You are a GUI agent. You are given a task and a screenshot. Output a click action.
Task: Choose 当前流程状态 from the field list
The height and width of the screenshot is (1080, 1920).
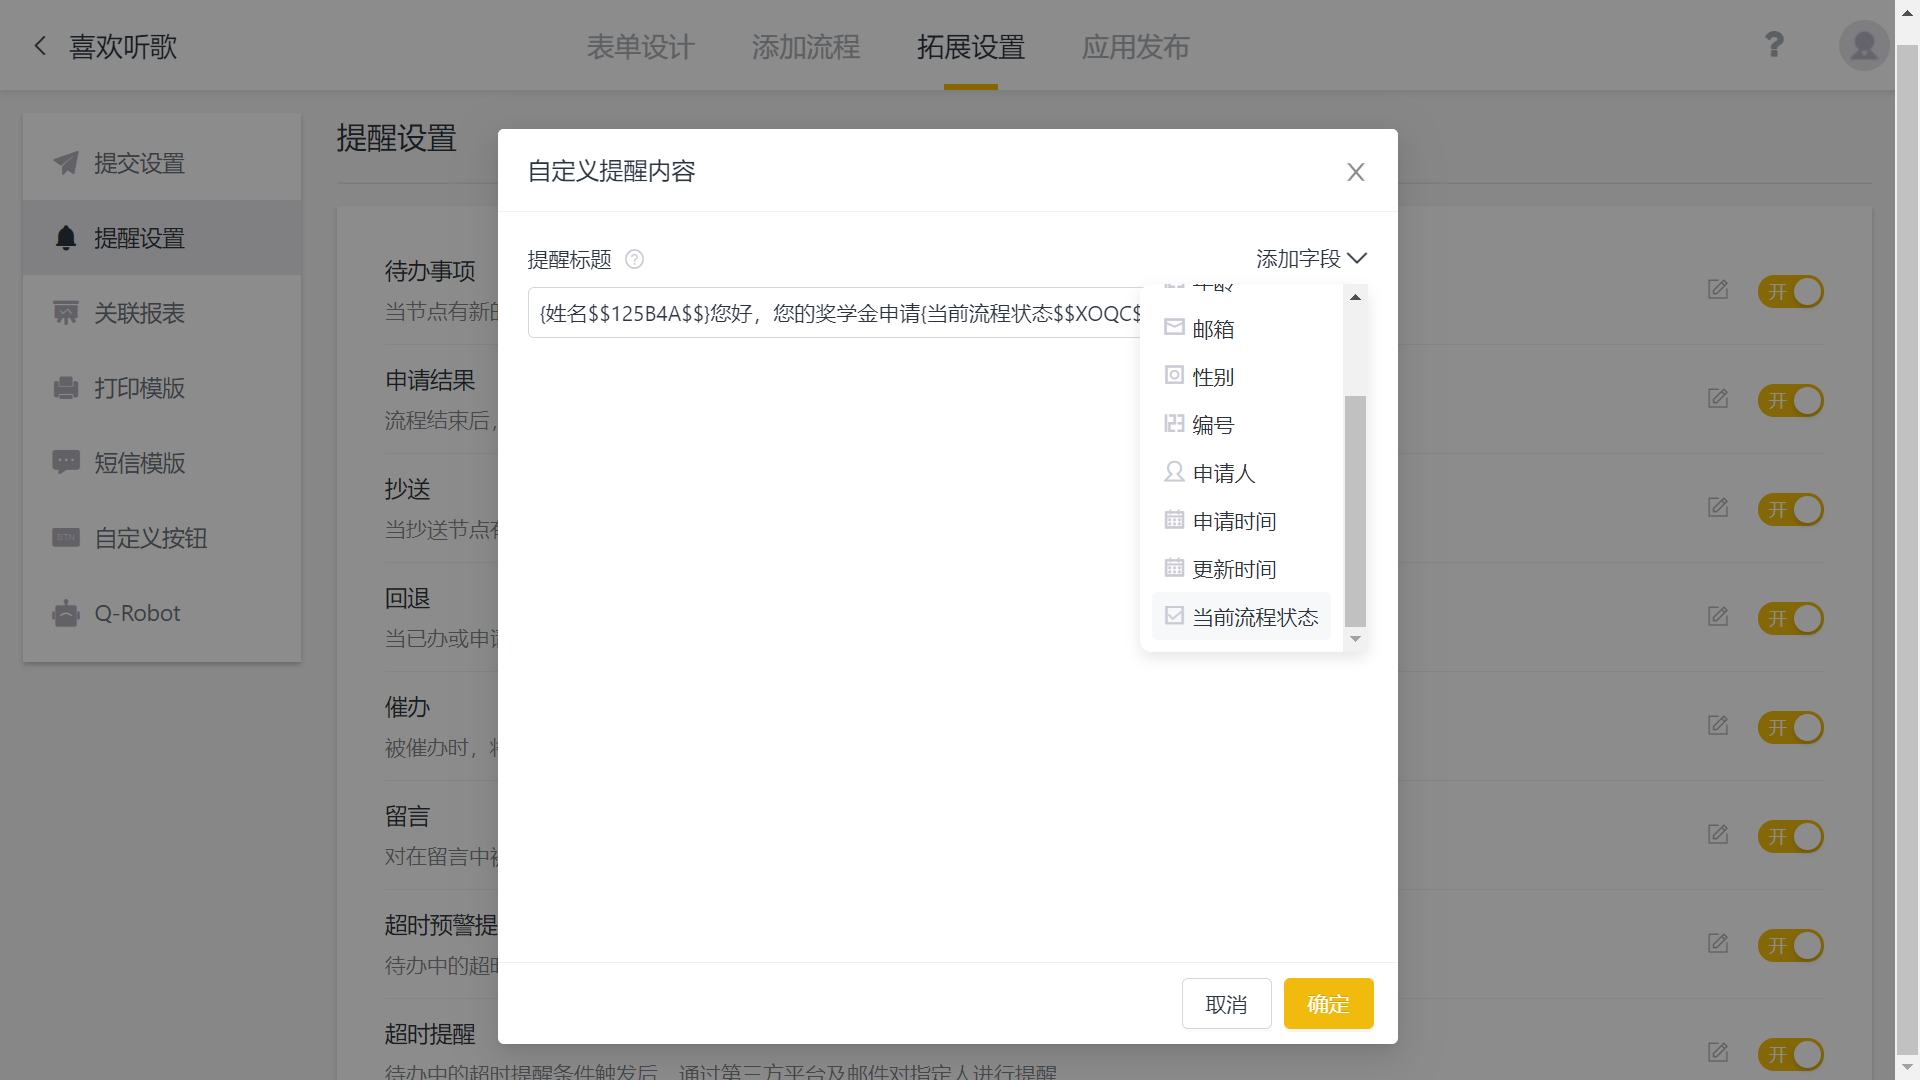click(1241, 617)
